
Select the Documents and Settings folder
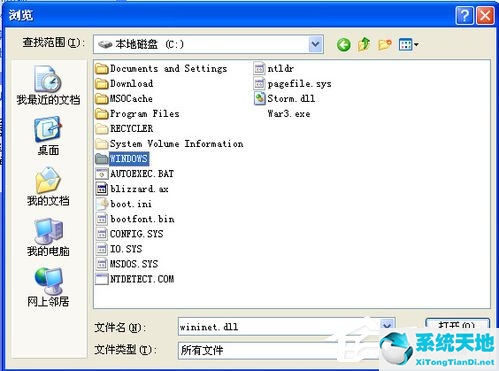click(x=161, y=69)
